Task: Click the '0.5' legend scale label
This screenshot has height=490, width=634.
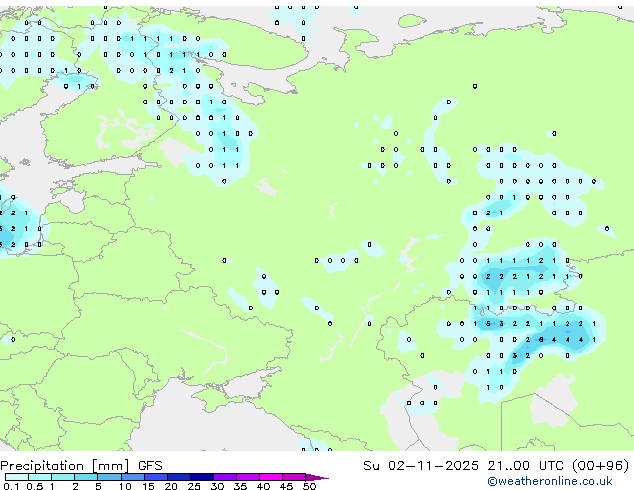Action: [35, 486]
